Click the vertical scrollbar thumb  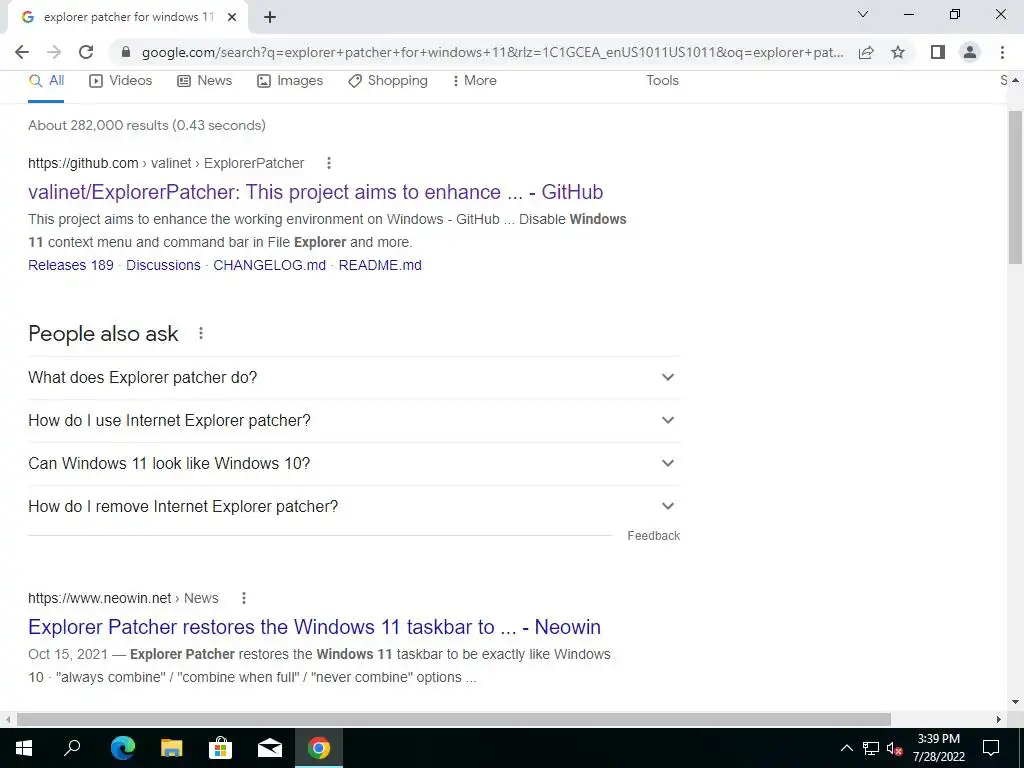coord(1015,187)
